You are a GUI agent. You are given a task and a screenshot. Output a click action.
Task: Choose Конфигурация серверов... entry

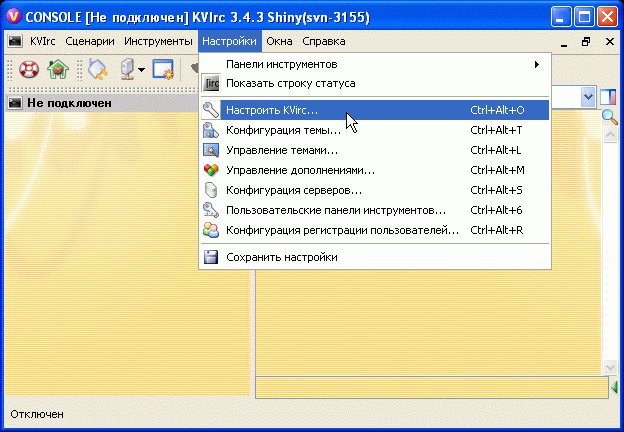click(375, 190)
